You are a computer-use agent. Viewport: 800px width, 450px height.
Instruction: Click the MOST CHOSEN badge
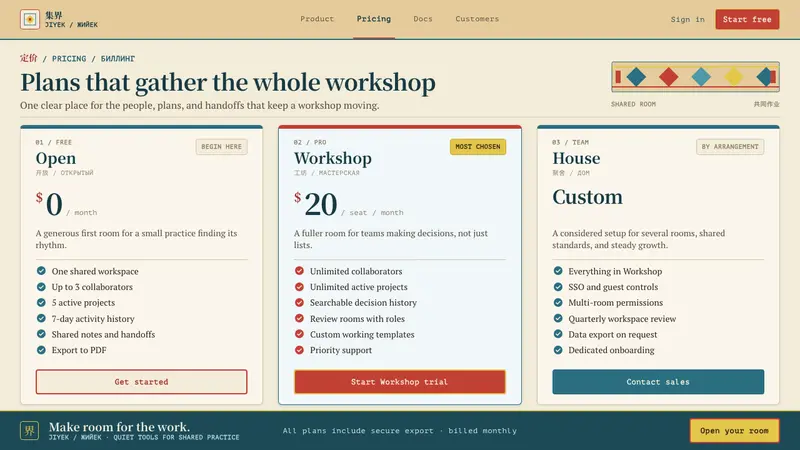tap(478, 146)
